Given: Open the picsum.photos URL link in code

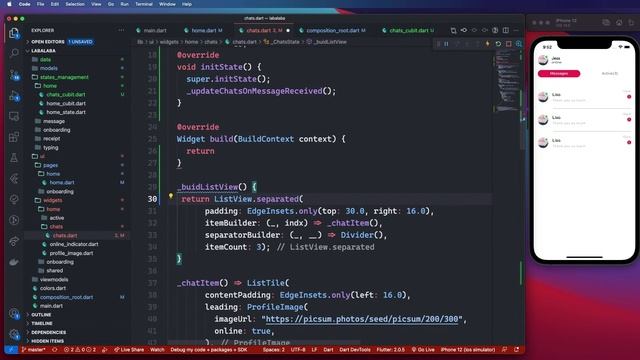Looking at the screenshot, I should (x=362, y=319).
